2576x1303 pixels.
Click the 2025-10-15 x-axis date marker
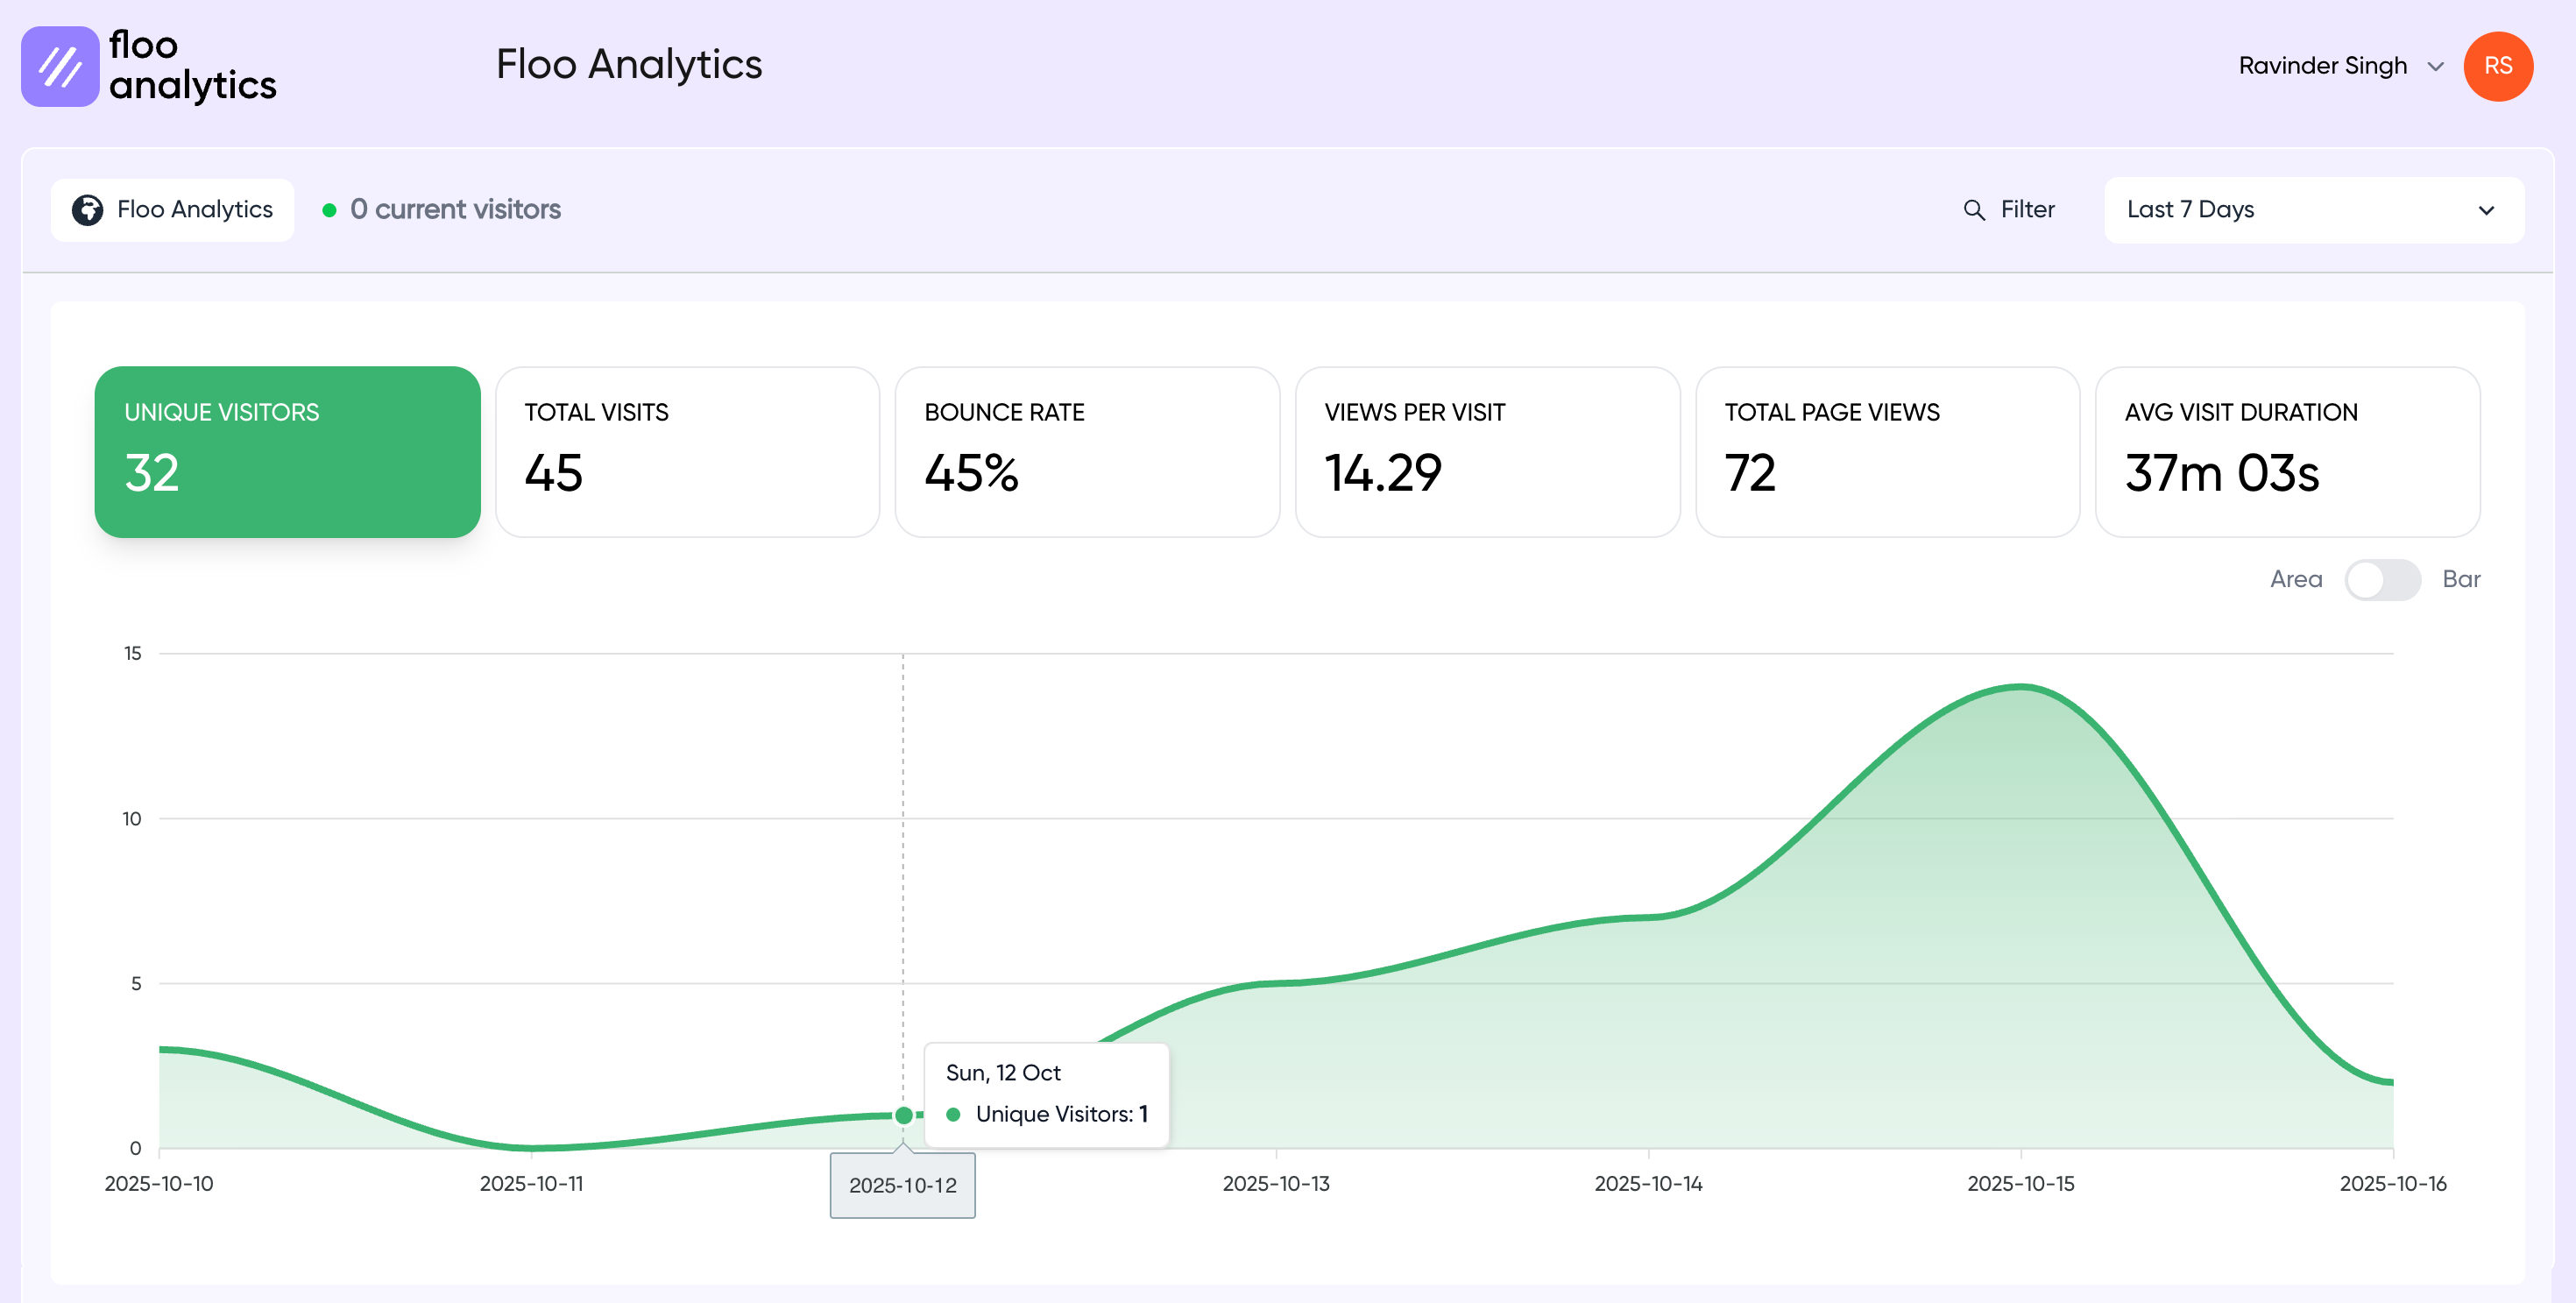(2020, 1183)
